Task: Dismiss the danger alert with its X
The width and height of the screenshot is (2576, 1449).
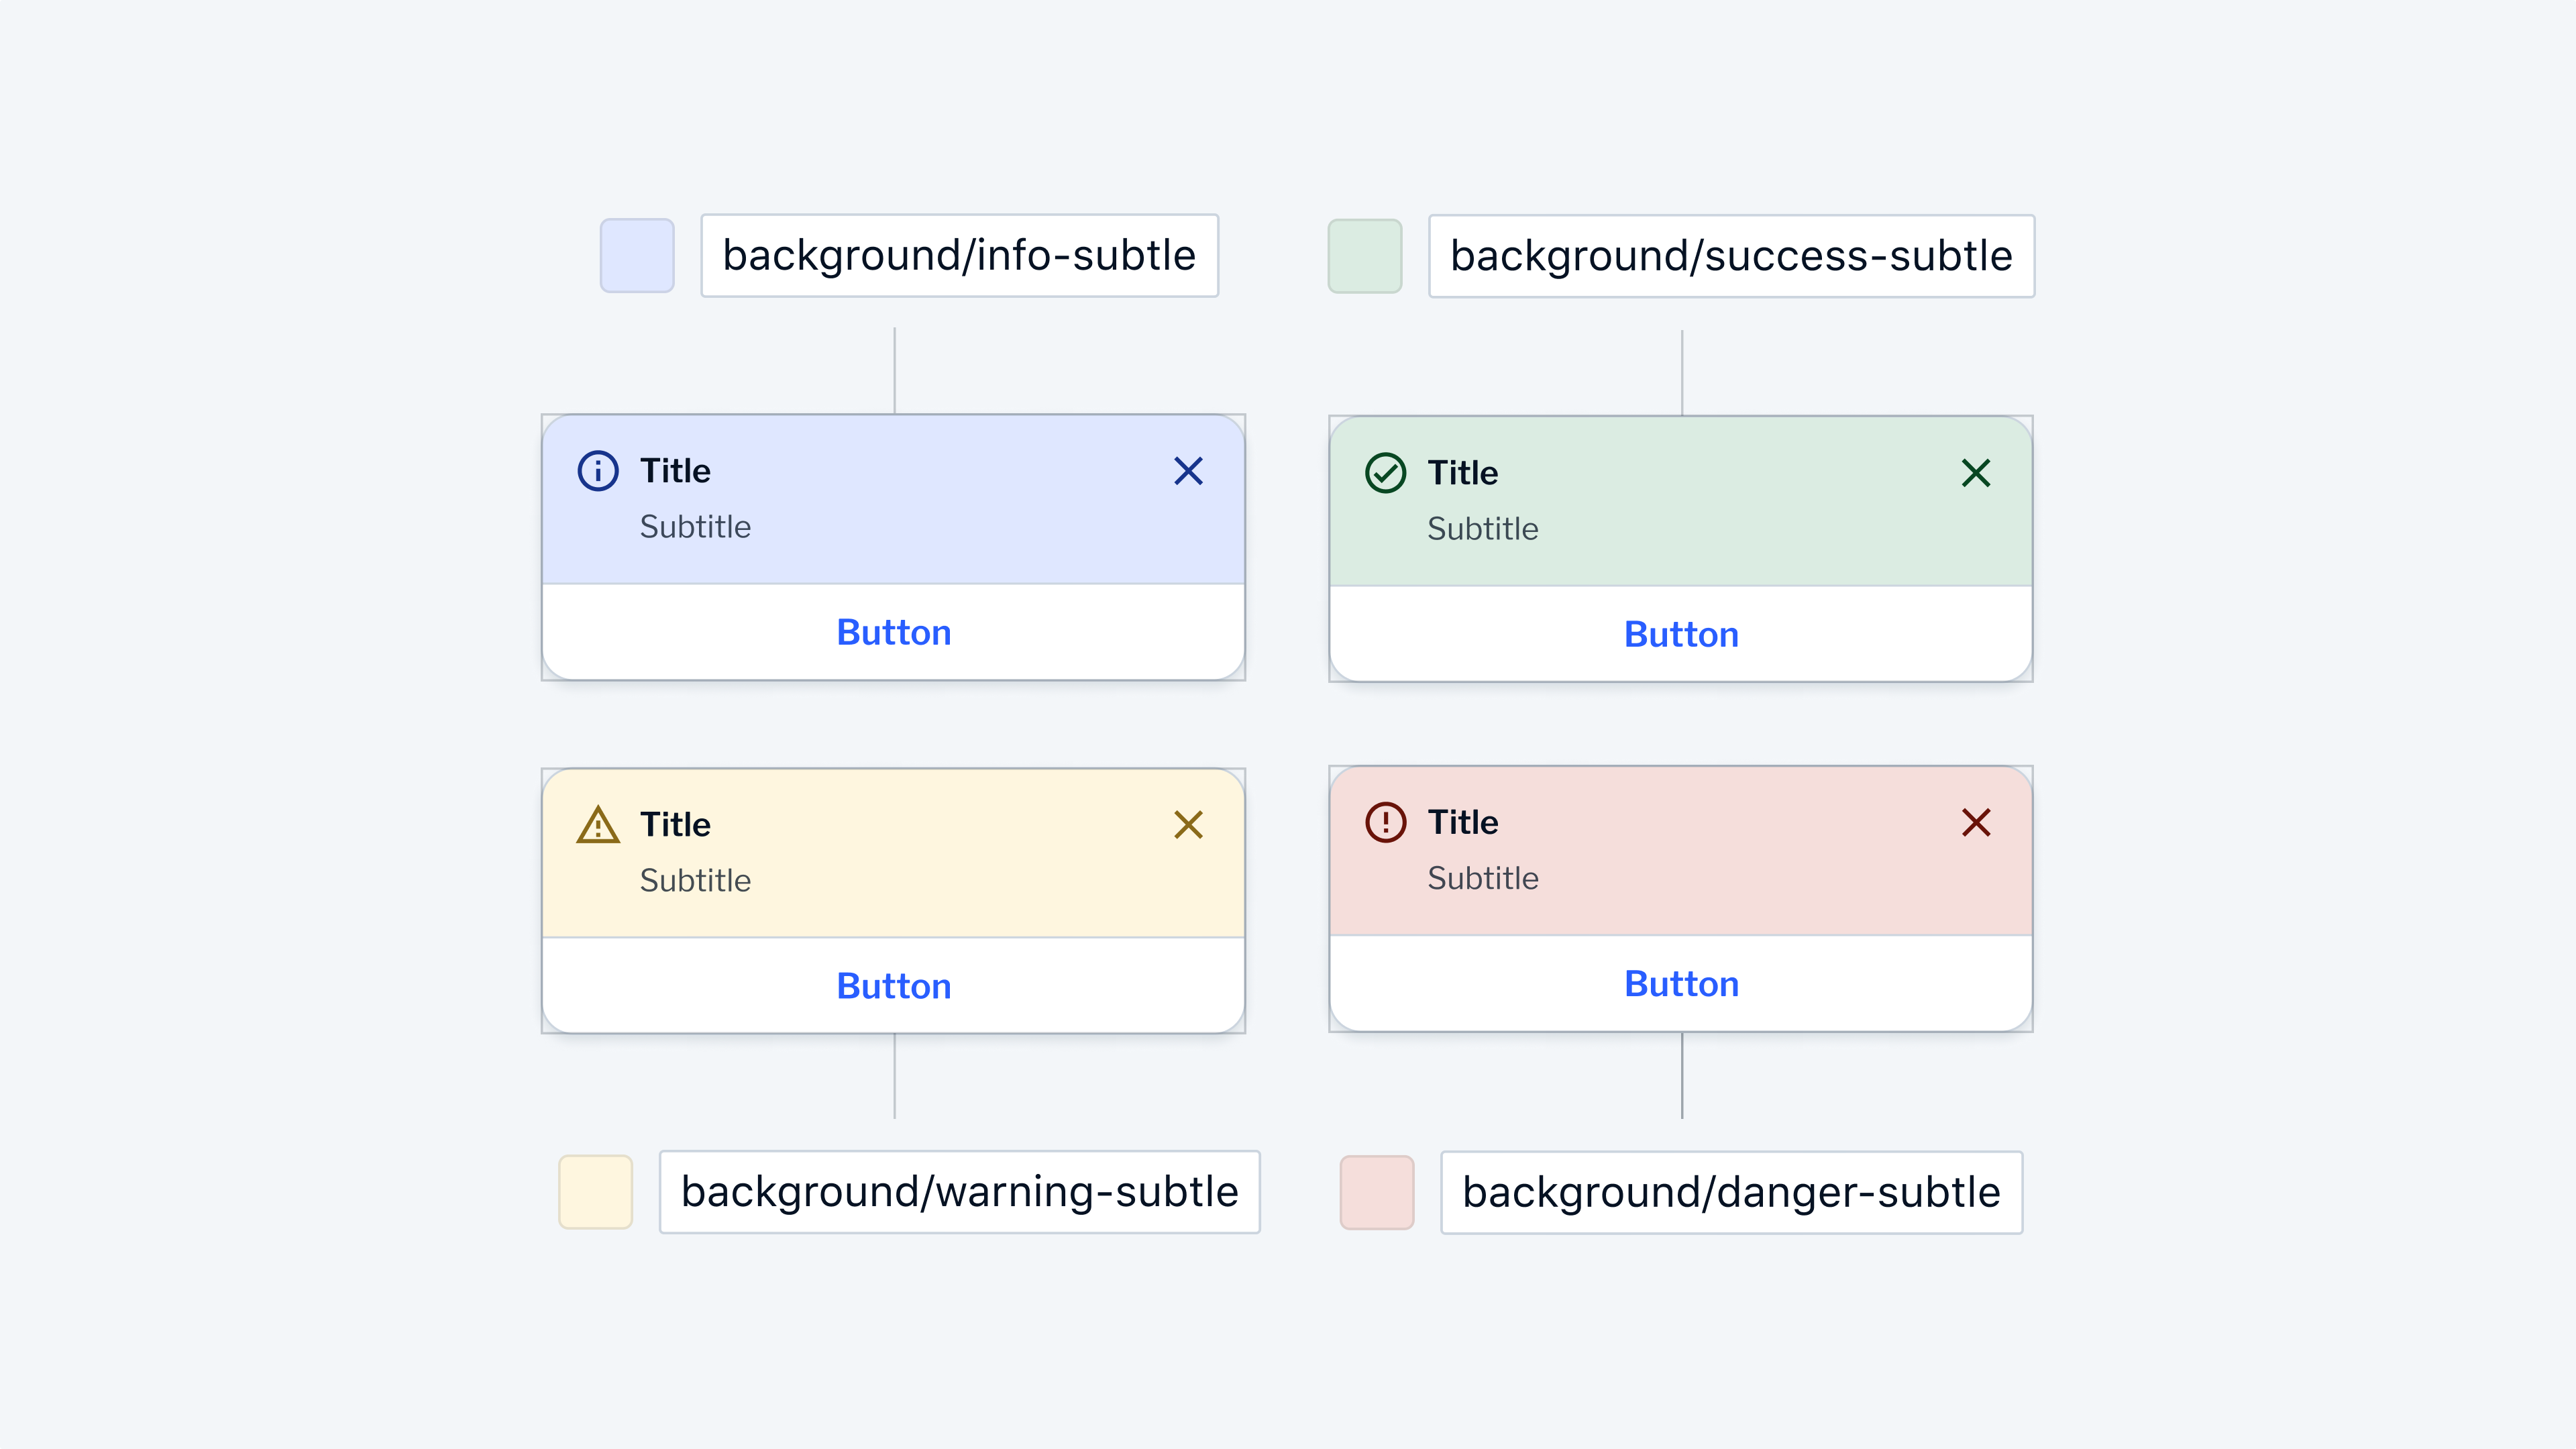Action: pos(1977,823)
